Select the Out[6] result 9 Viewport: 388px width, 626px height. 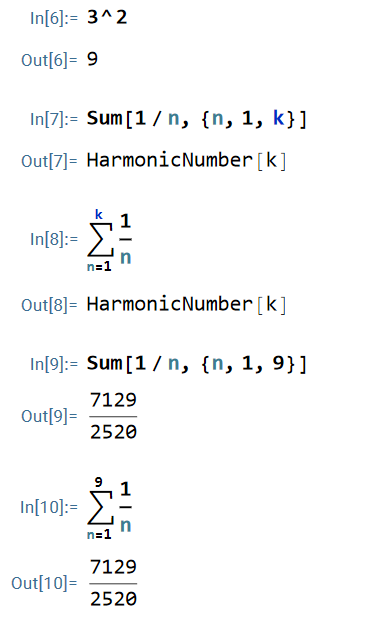click(93, 59)
